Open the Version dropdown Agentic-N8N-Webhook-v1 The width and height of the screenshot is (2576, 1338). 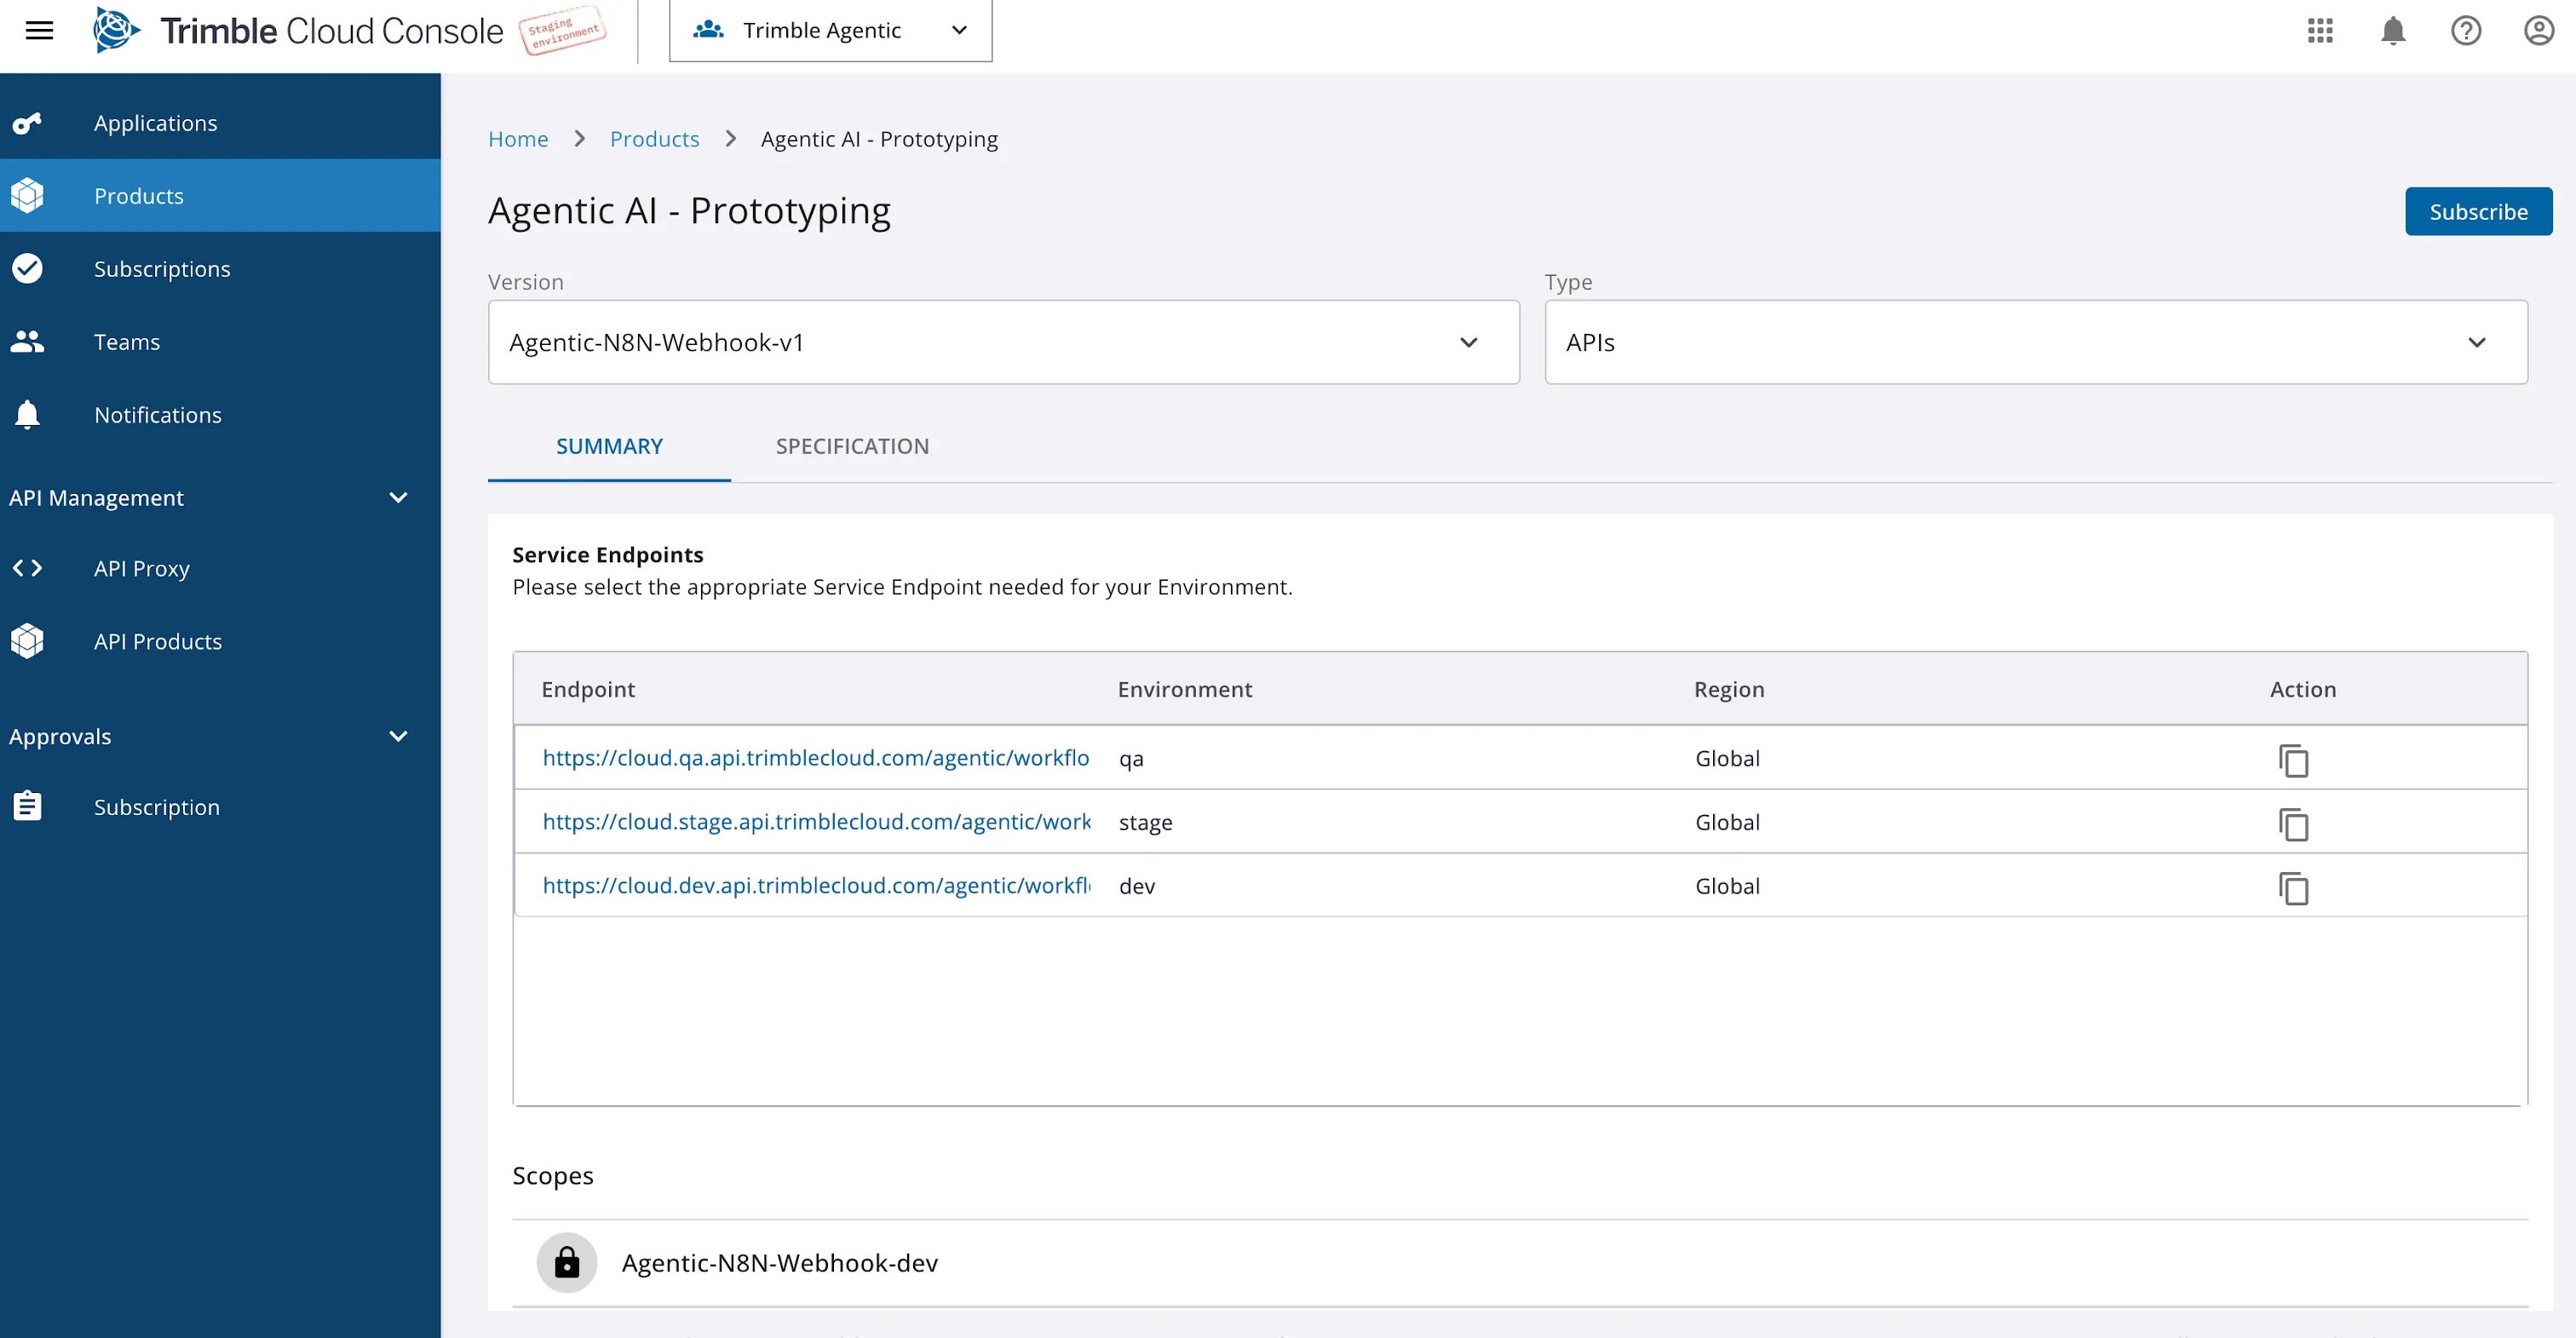tap(1003, 342)
